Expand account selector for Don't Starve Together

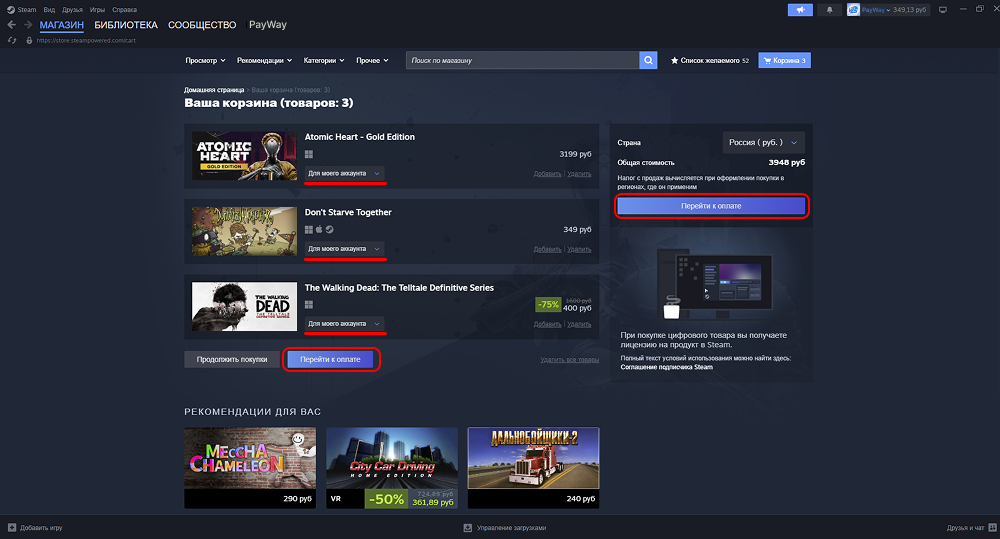click(344, 249)
